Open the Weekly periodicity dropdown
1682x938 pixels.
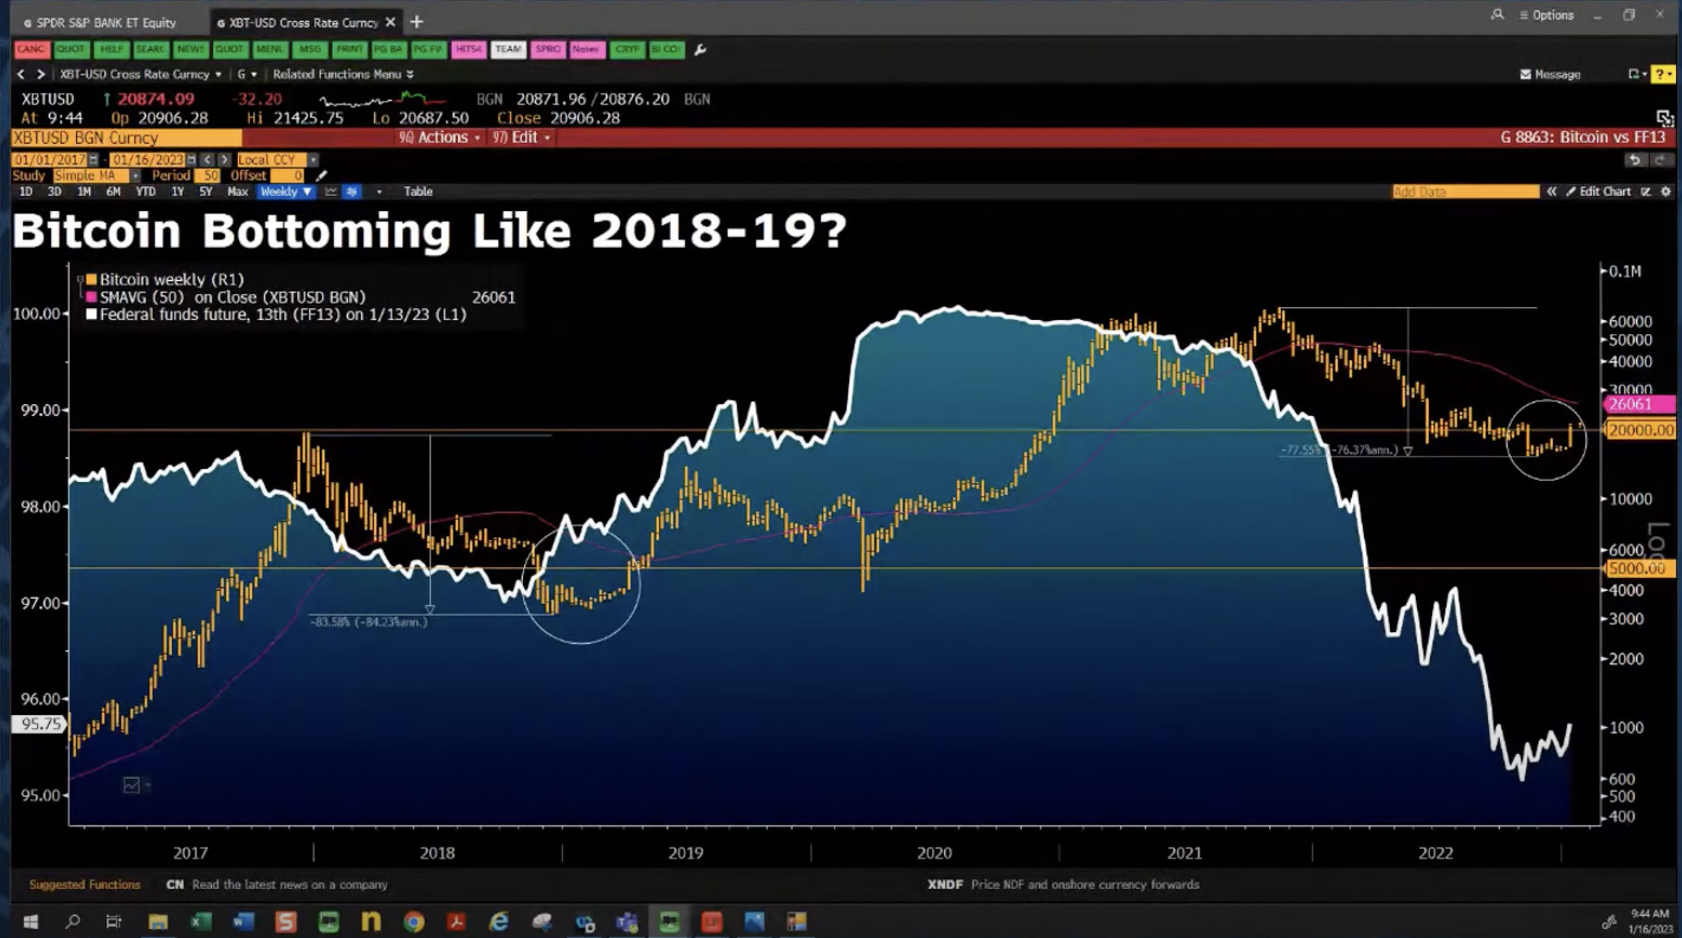point(286,192)
